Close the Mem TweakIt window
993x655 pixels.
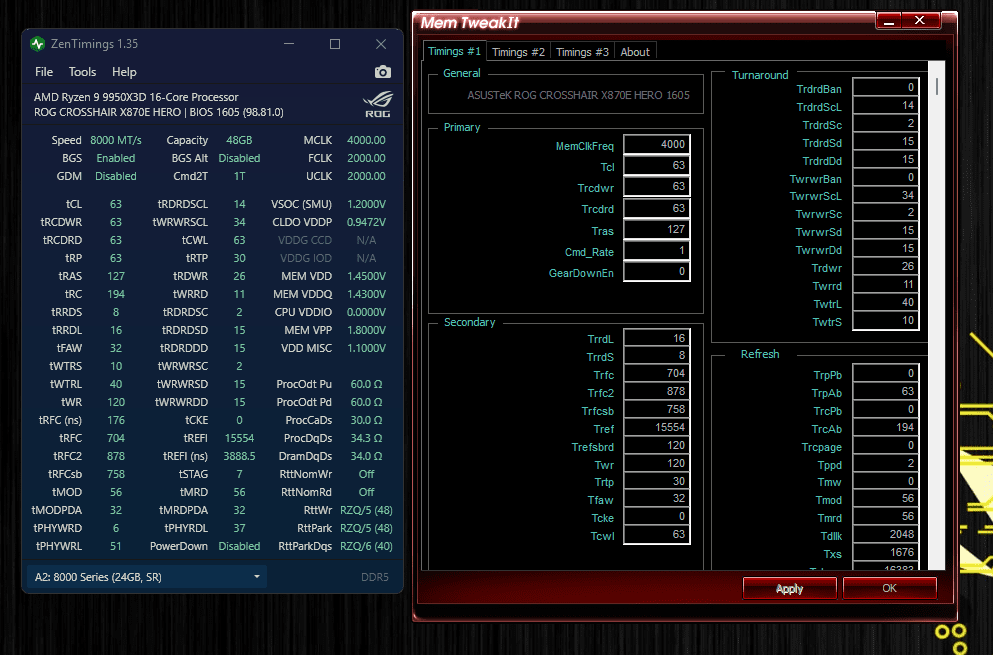(x=920, y=21)
